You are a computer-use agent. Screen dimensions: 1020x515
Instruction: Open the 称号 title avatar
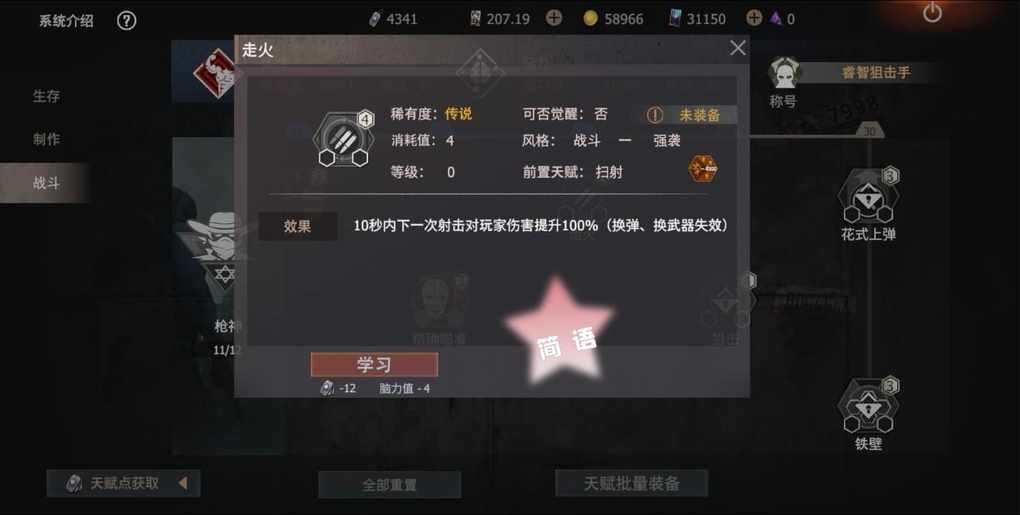783,73
